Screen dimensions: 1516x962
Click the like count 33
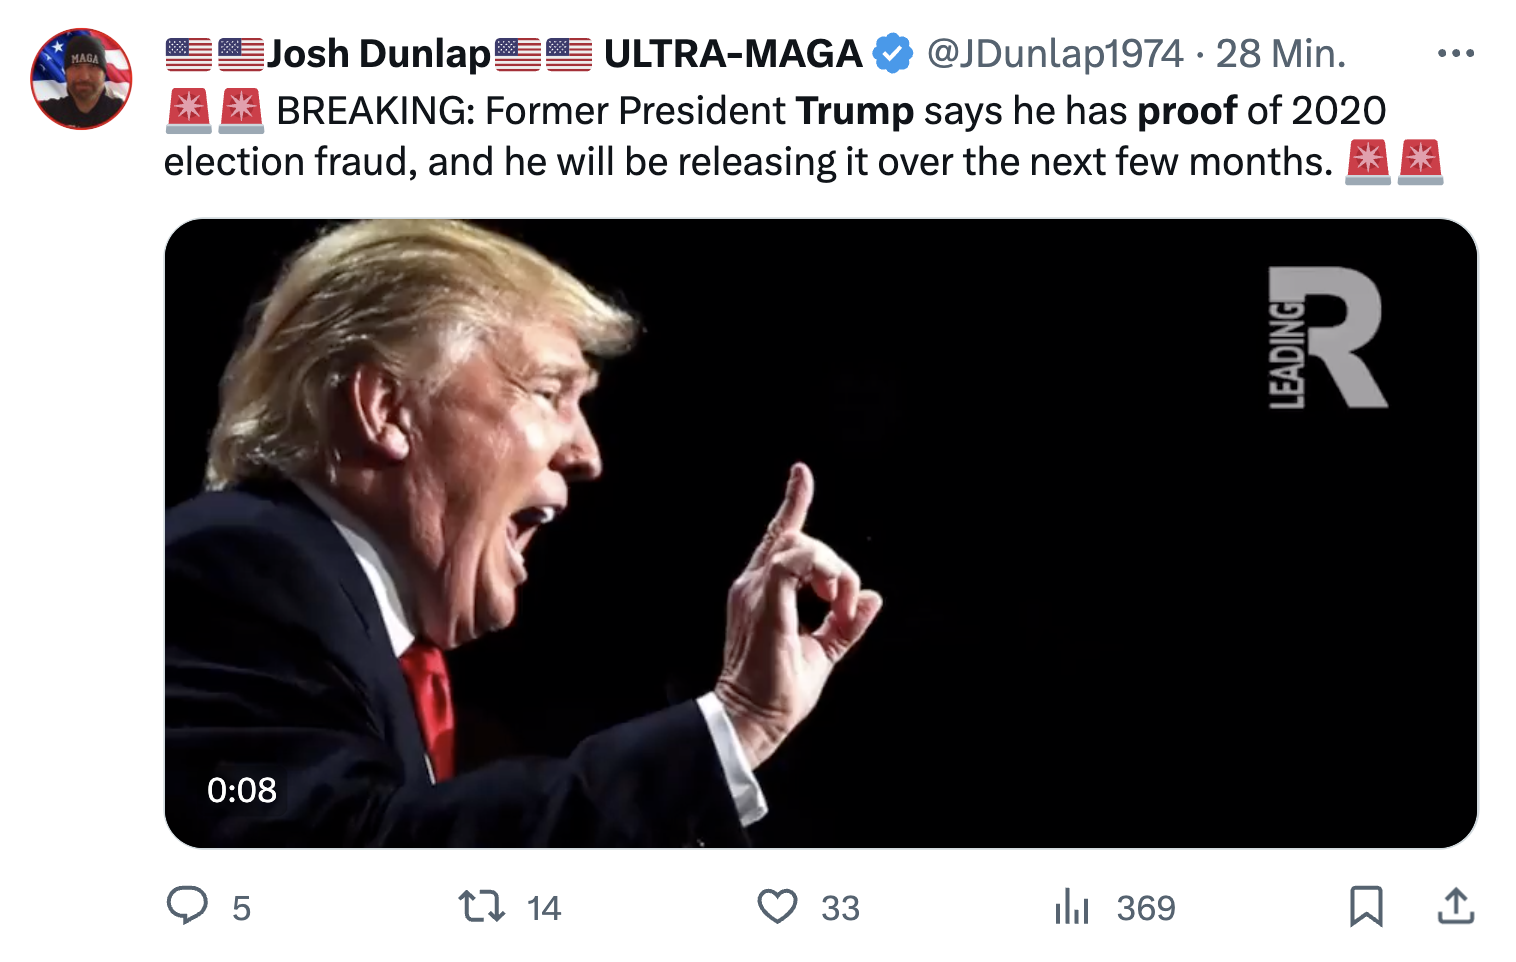click(840, 908)
